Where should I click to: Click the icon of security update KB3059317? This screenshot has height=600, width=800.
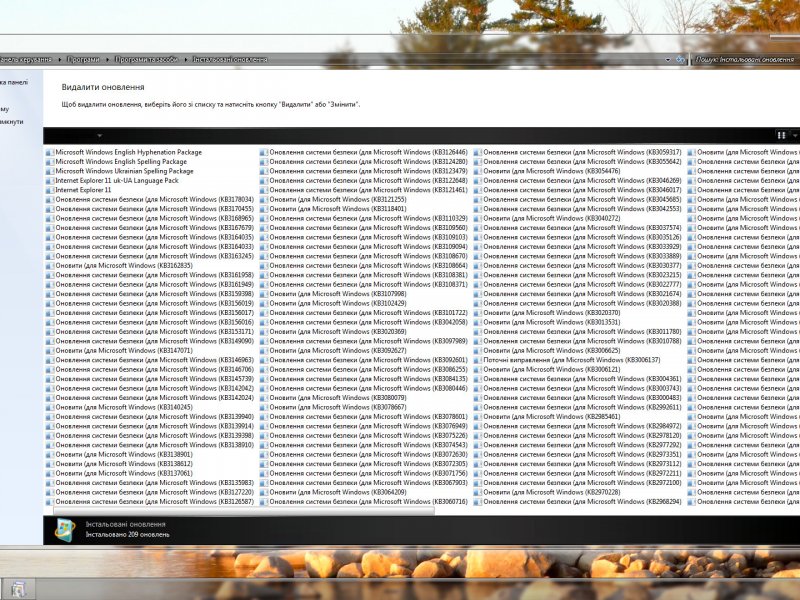[x=478, y=152]
